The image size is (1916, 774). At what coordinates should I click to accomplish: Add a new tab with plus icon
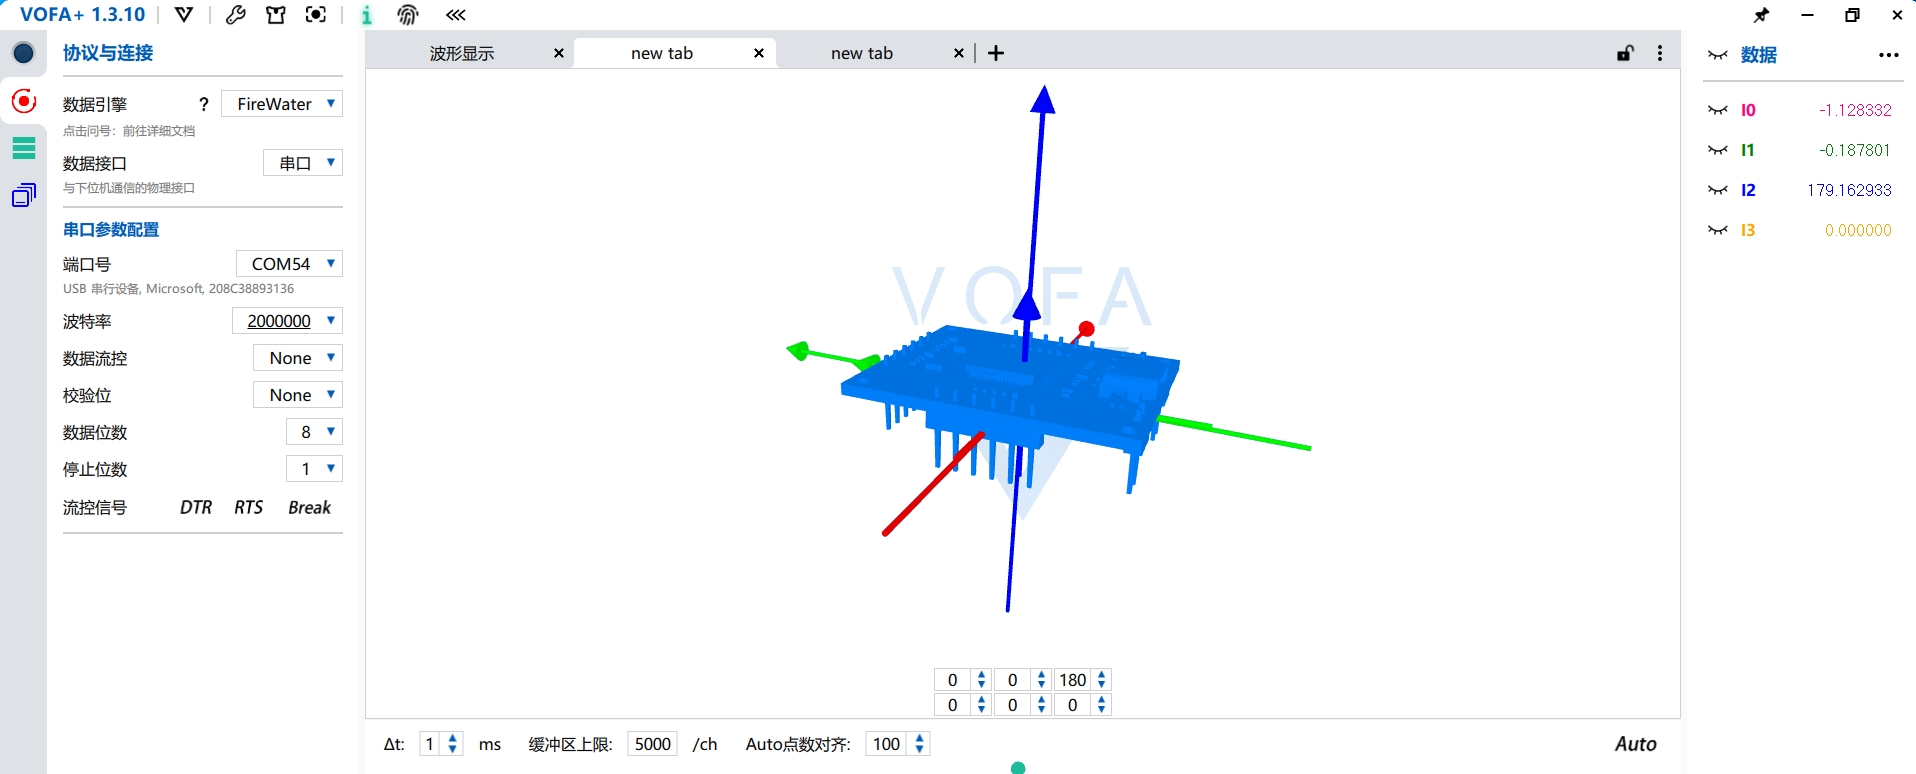point(996,53)
